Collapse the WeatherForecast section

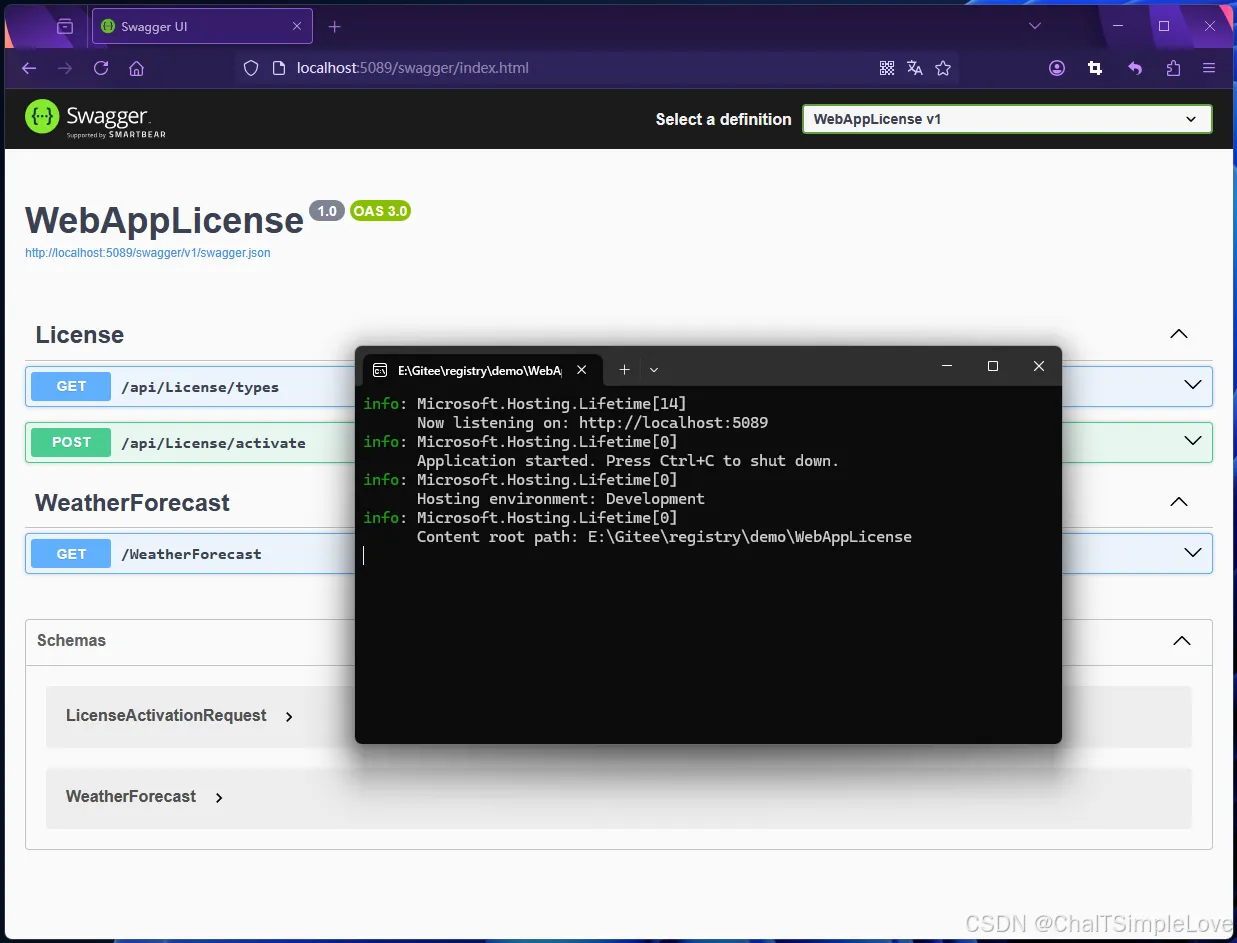tap(1179, 502)
